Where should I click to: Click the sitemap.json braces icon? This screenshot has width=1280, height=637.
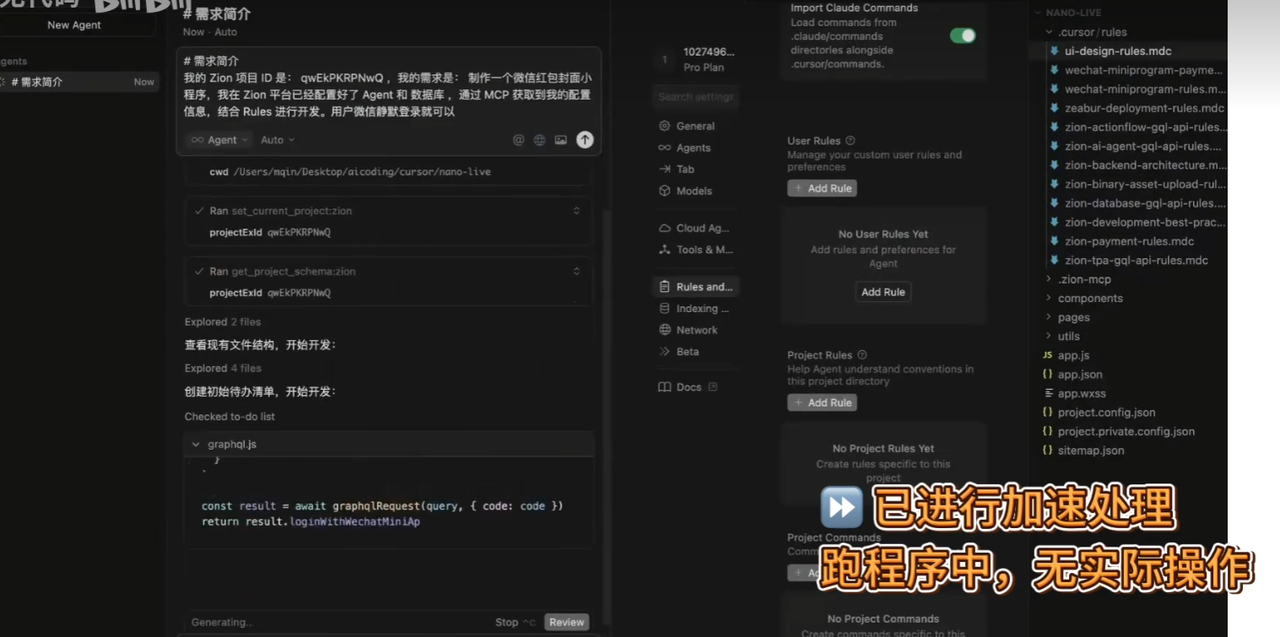point(1047,450)
